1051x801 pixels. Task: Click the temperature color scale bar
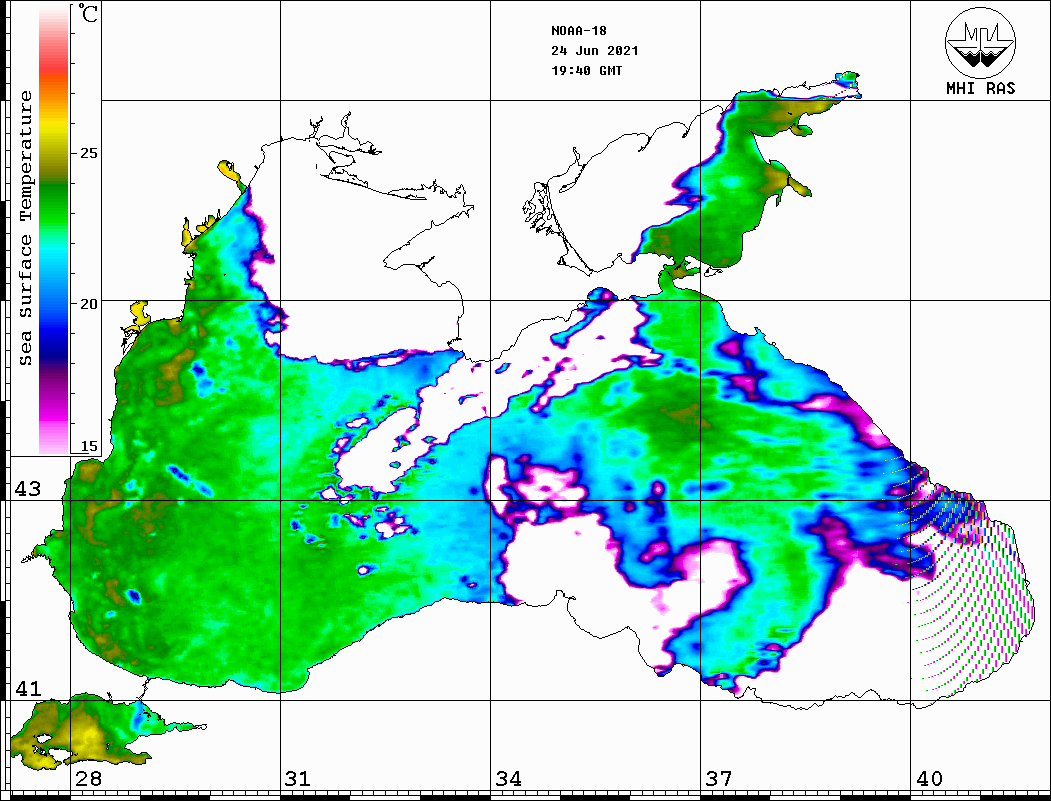[x=54, y=230]
